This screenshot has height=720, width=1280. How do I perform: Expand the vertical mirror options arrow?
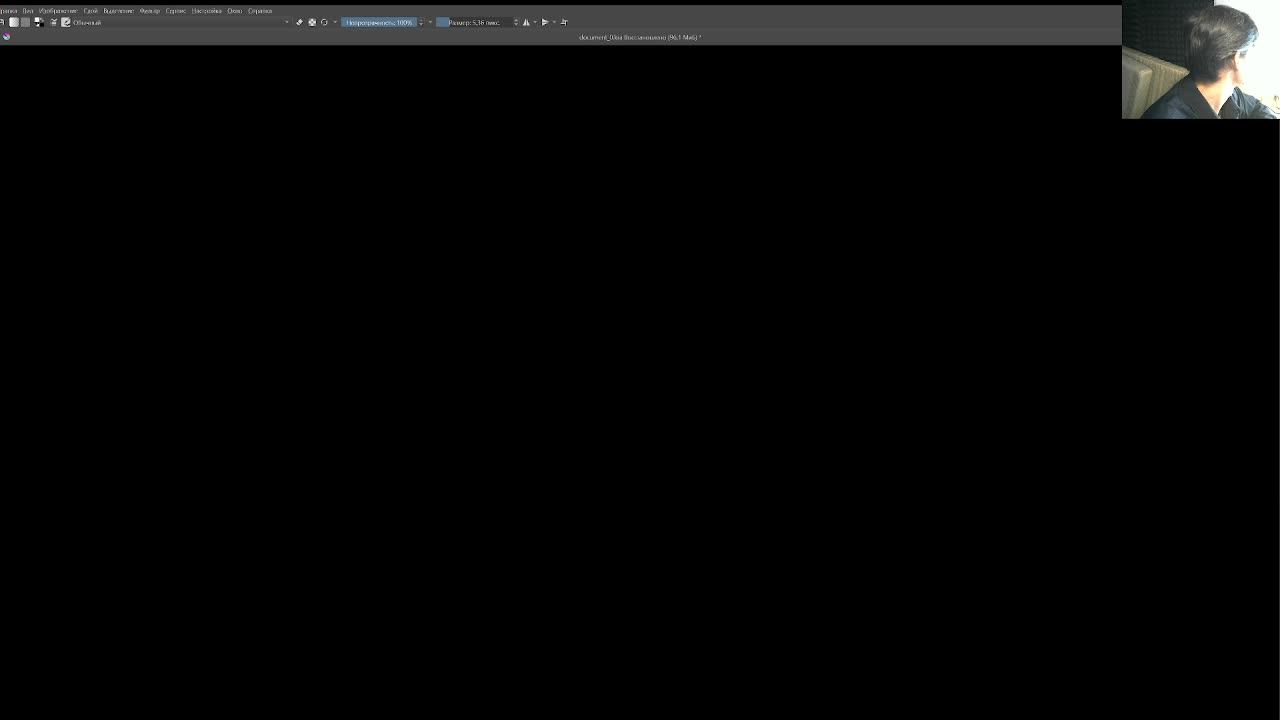click(554, 22)
